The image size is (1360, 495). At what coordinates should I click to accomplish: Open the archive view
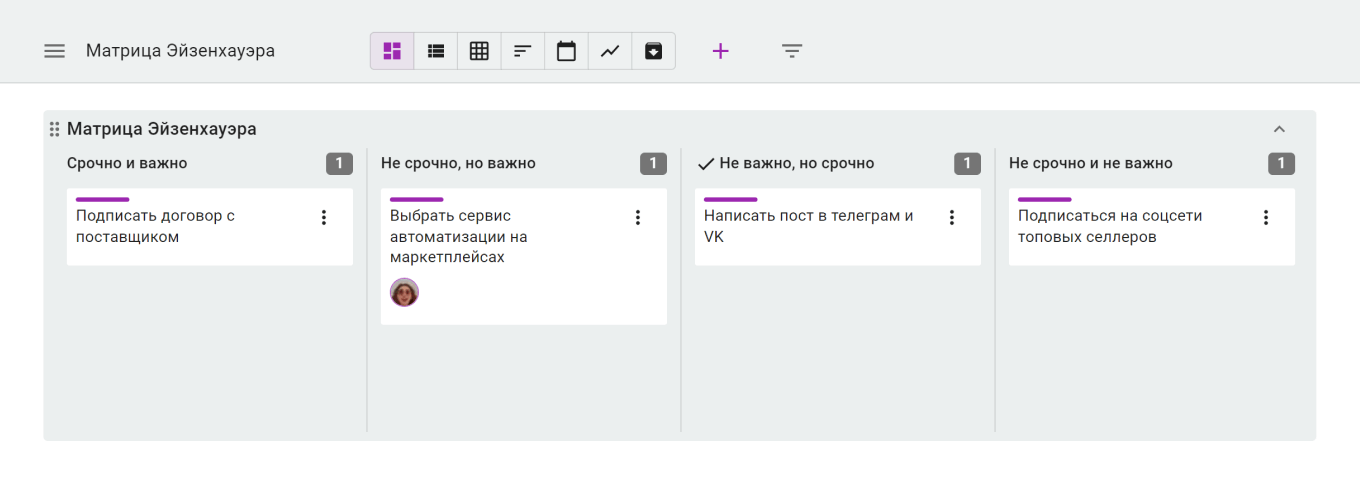[653, 51]
